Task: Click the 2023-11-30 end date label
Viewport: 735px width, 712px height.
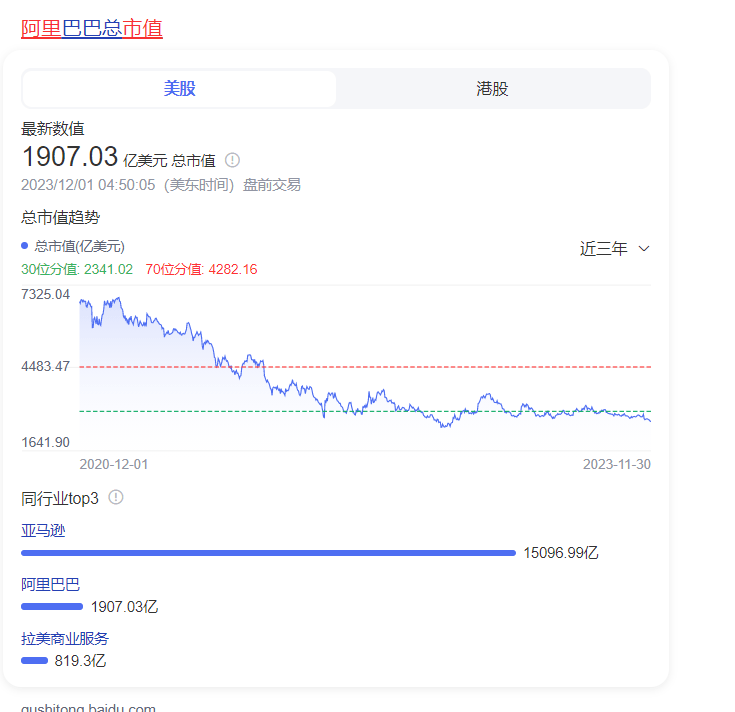Action: pyautogui.click(x=617, y=465)
